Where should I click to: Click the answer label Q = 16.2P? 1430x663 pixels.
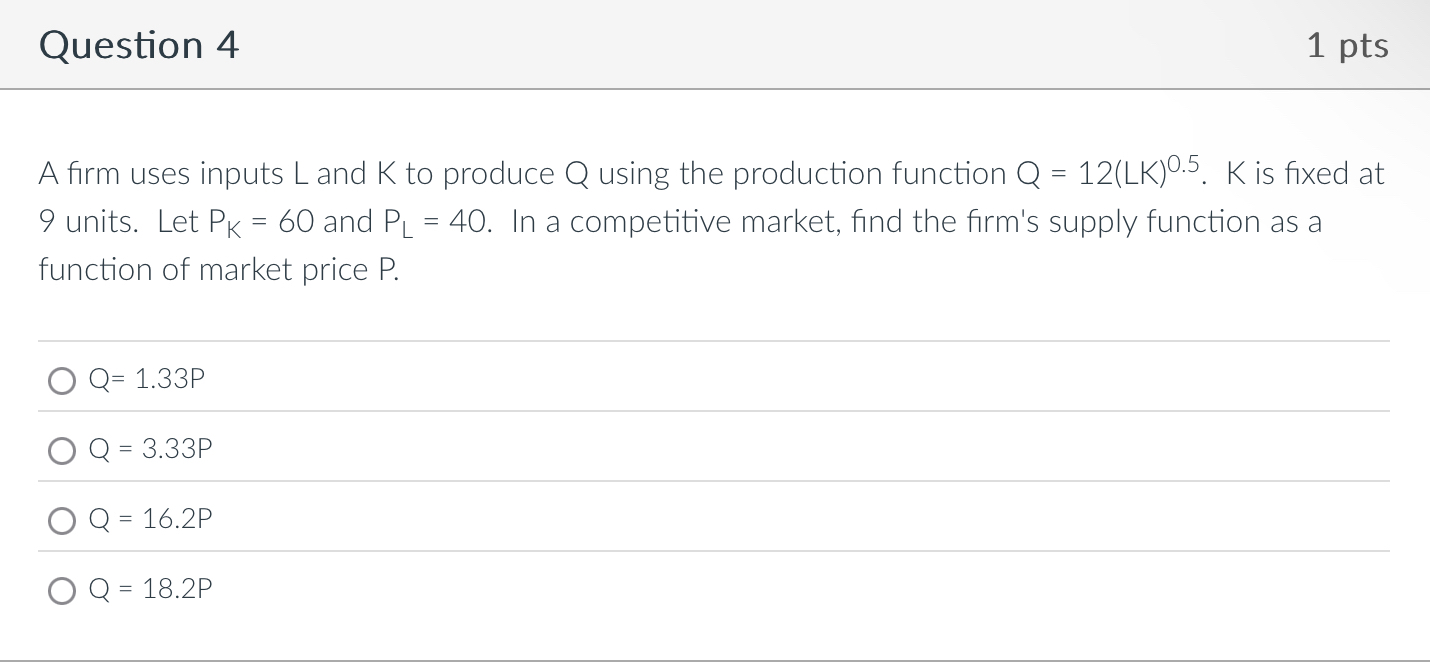tap(150, 519)
